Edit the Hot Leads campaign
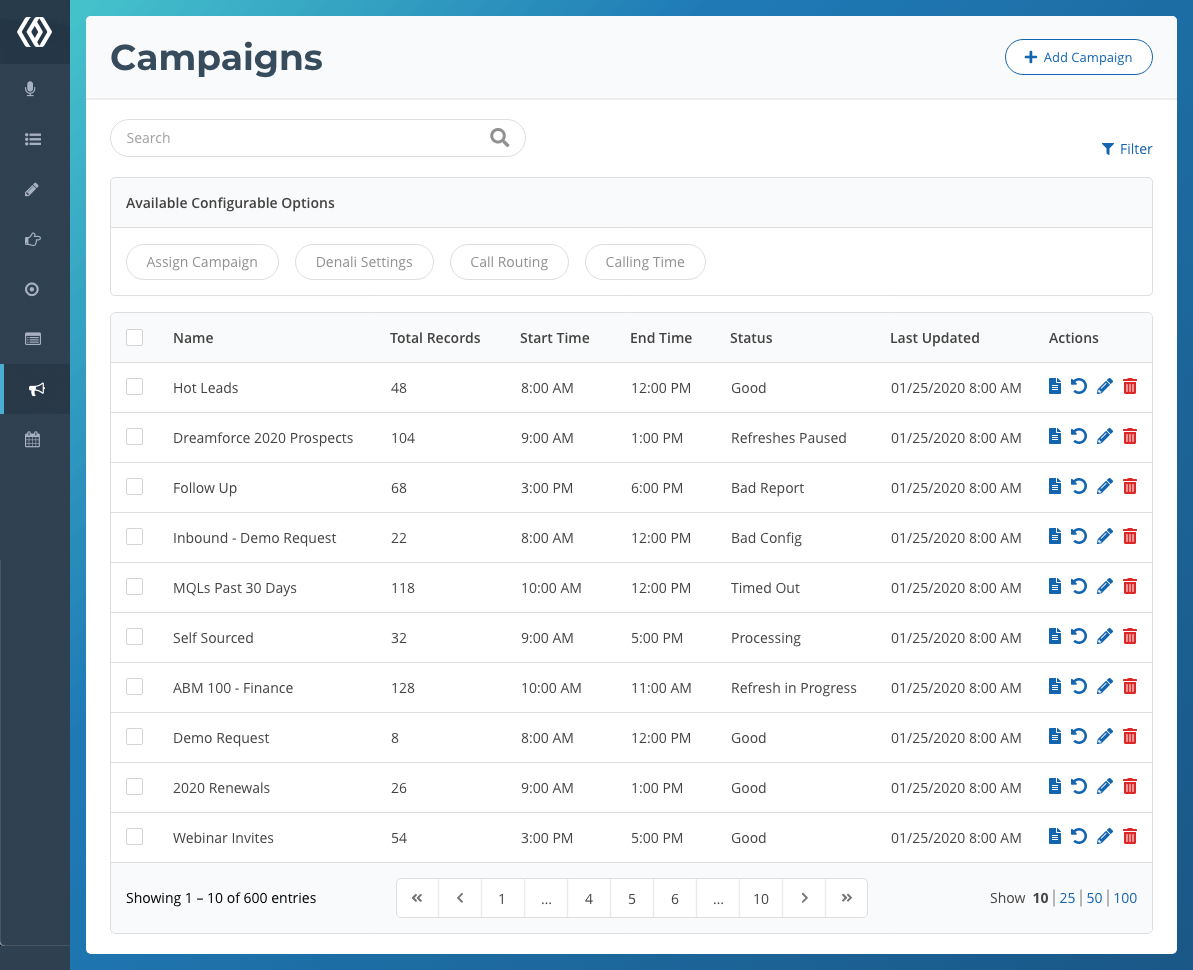This screenshot has height=970, width=1193. (1105, 386)
